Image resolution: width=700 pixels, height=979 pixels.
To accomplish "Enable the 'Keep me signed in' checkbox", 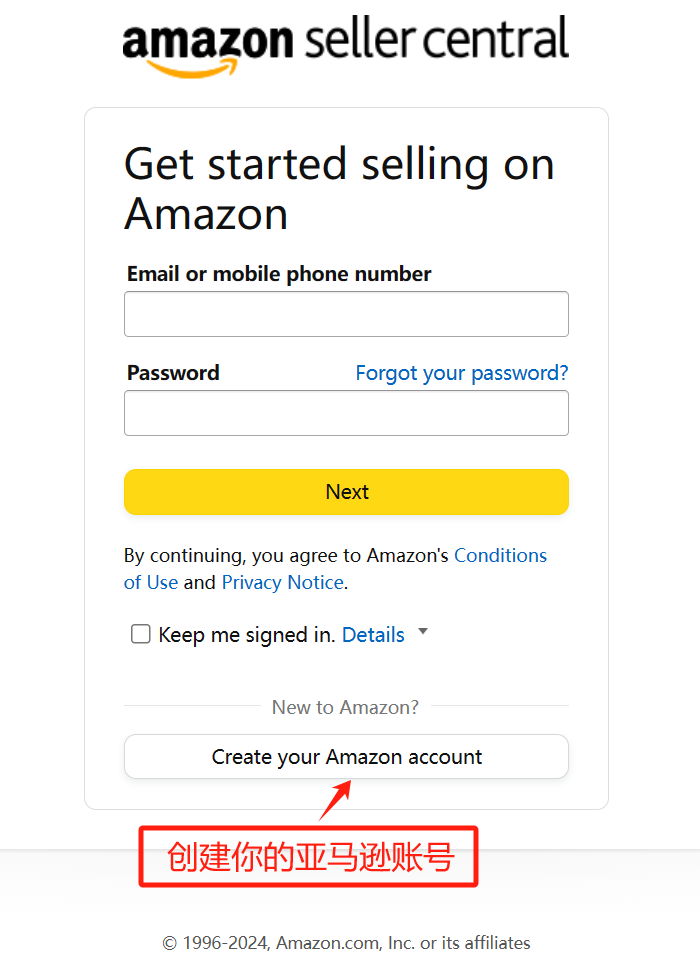I will [x=141, y=634].
